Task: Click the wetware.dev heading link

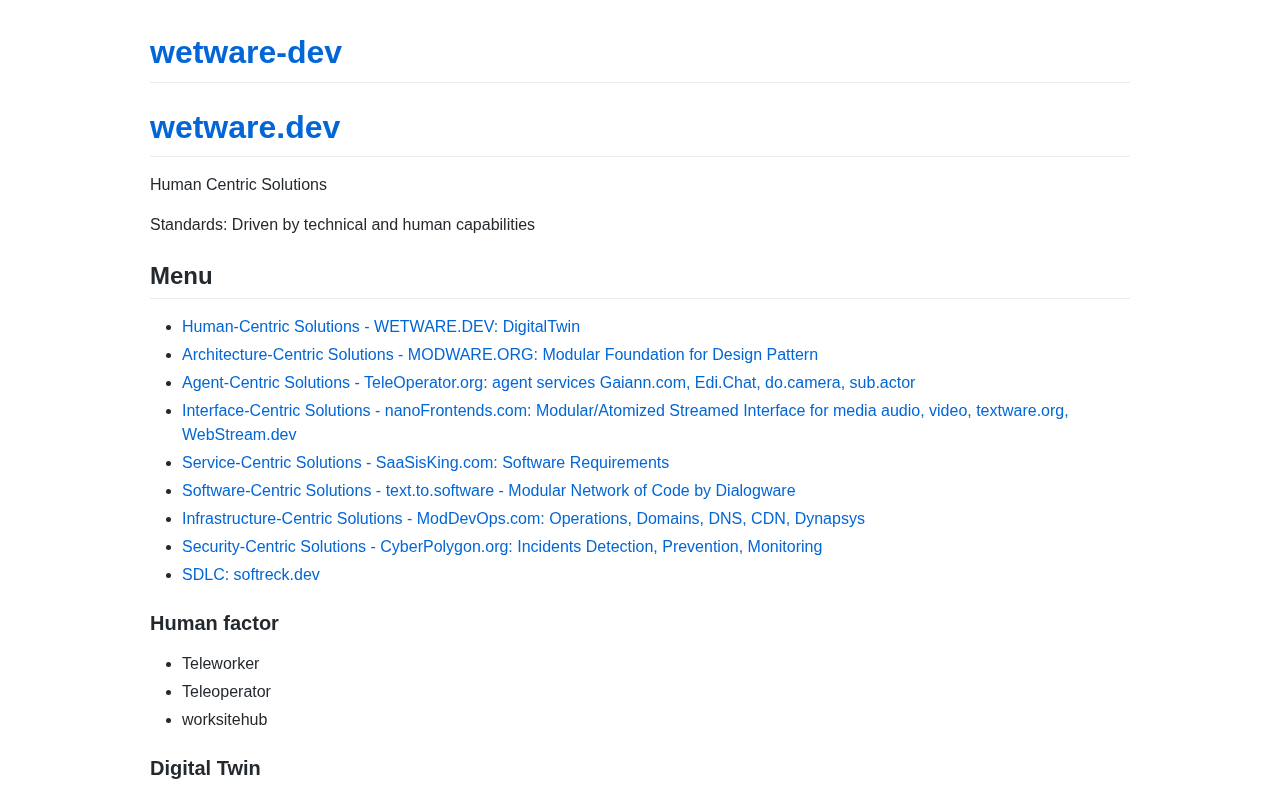Action: pos(245,127)
